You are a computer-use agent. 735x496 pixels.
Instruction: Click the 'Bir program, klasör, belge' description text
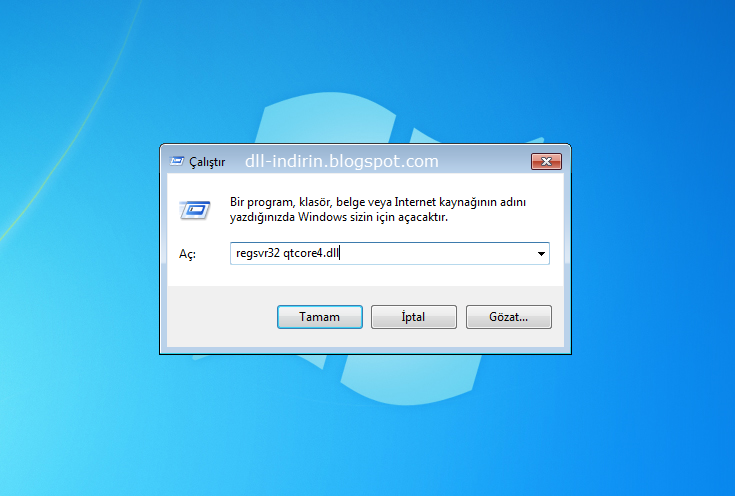(378, 210)
